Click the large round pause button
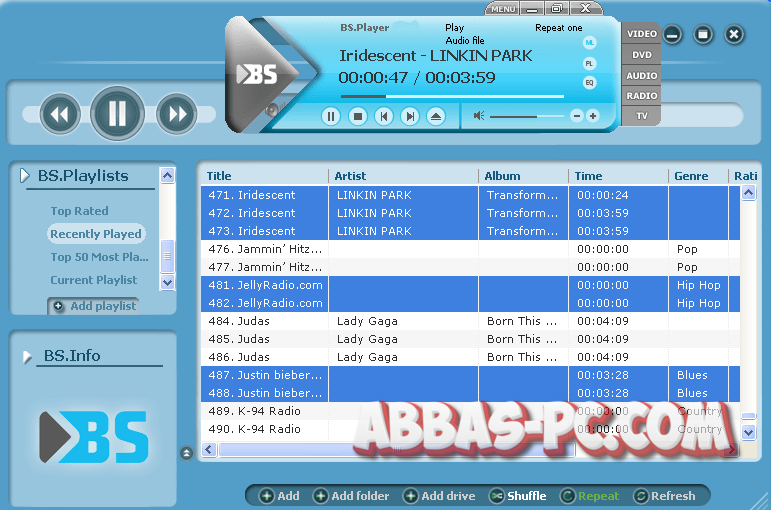 pyautogui.click(x=118, y=113)
